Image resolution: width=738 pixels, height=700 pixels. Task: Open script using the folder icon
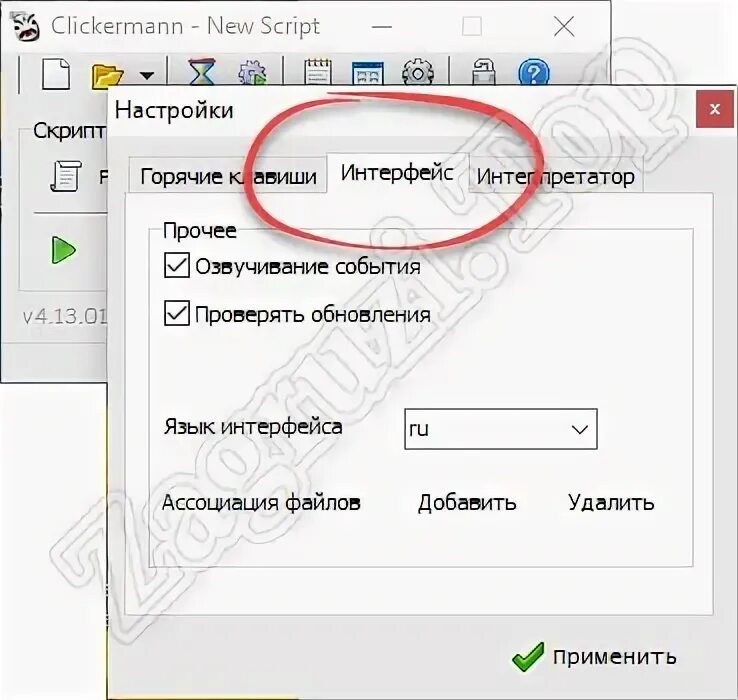107,75
